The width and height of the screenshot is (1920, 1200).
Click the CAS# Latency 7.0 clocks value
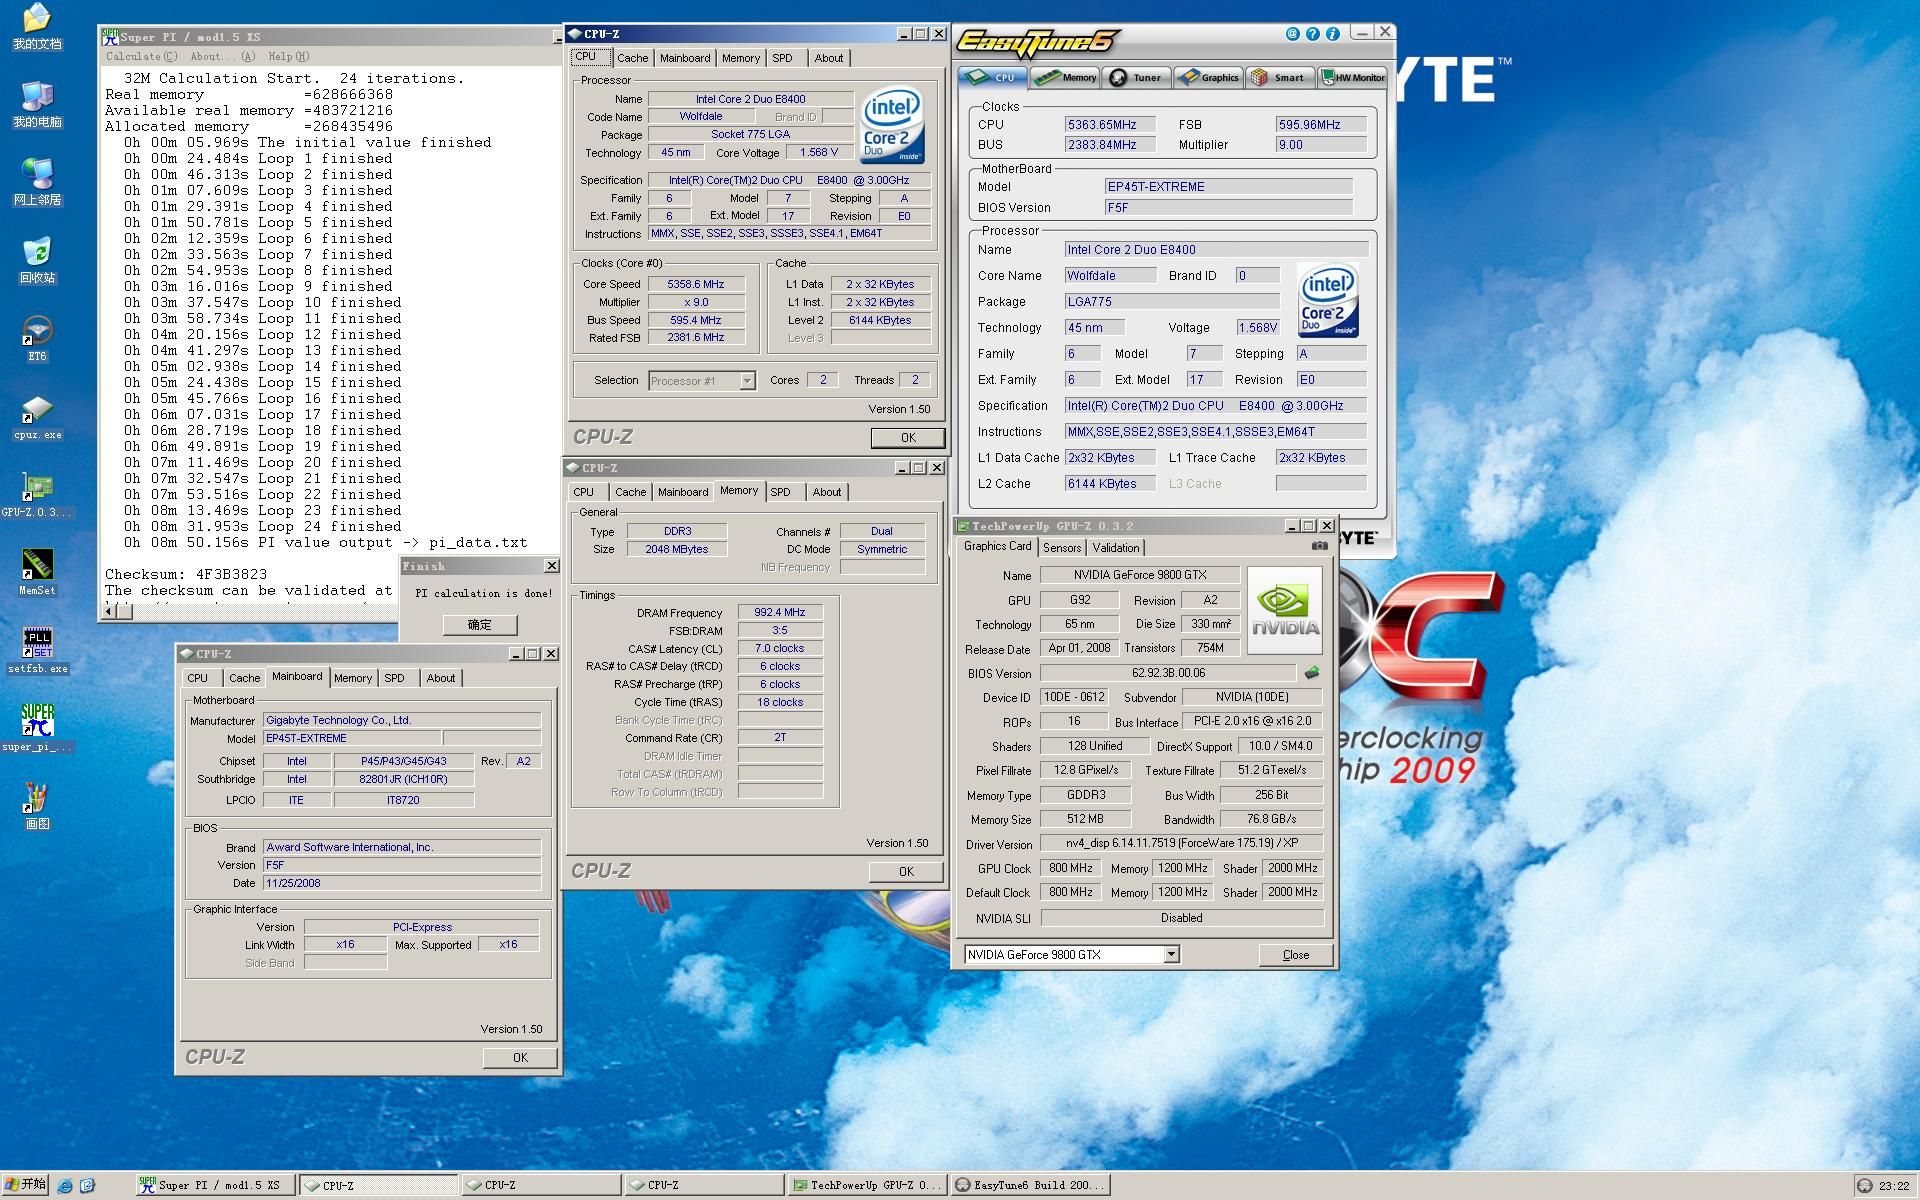point(780,648)
